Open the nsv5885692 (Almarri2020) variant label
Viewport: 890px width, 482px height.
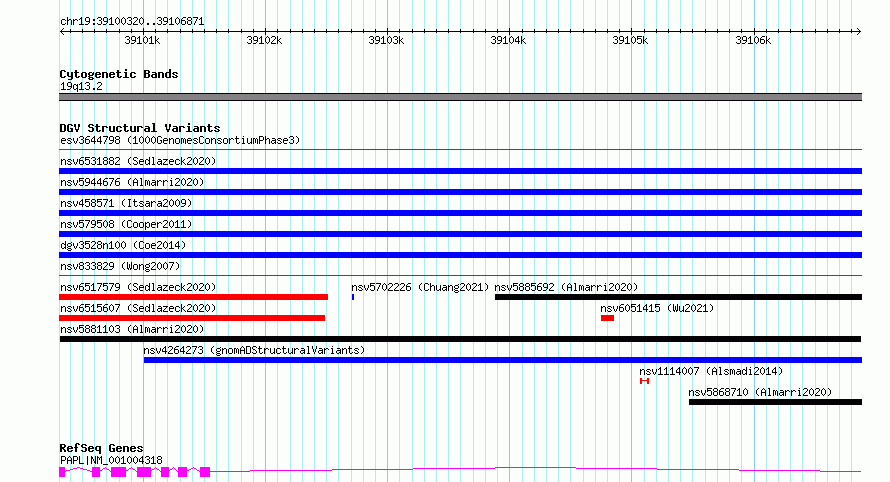pyautogui.click(x=566, y=287)
